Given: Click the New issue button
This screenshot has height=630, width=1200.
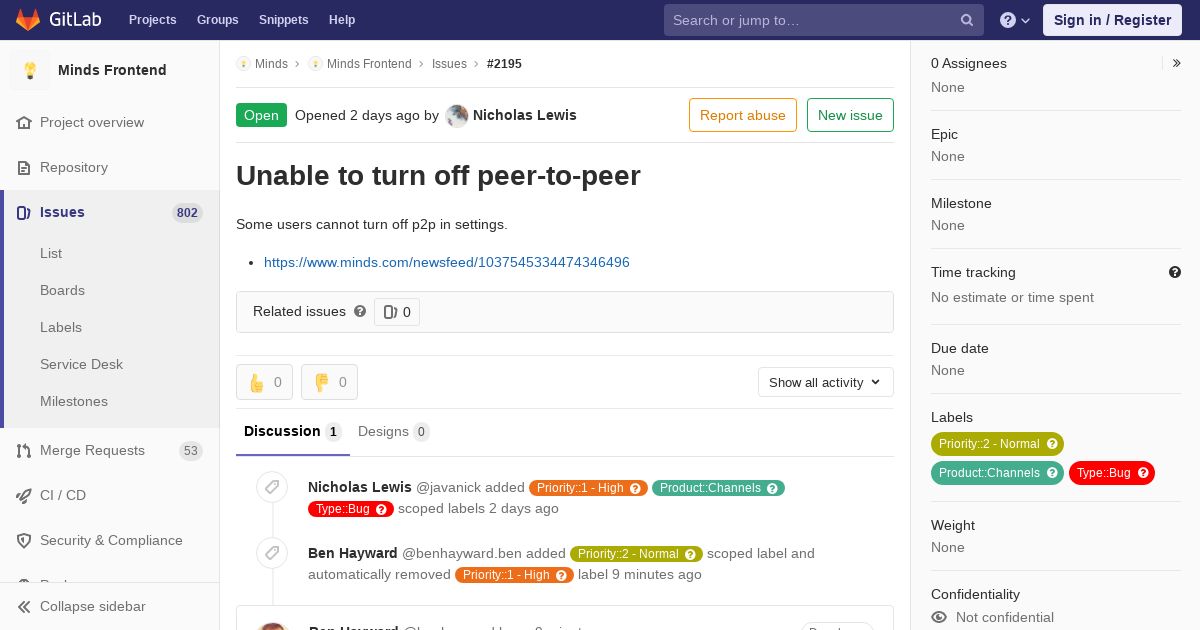Looking at the screenshot, I should coord(850,115).
